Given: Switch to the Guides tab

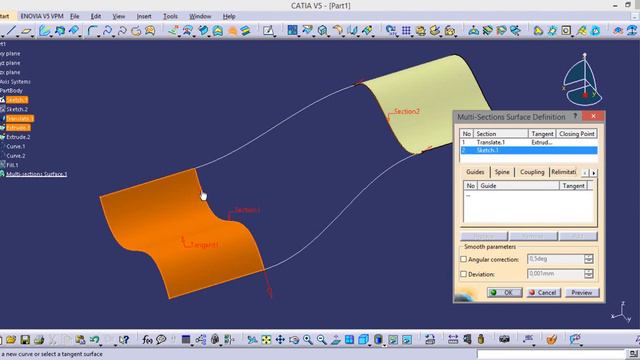Looking at the screenshot, I should (475, 172).
